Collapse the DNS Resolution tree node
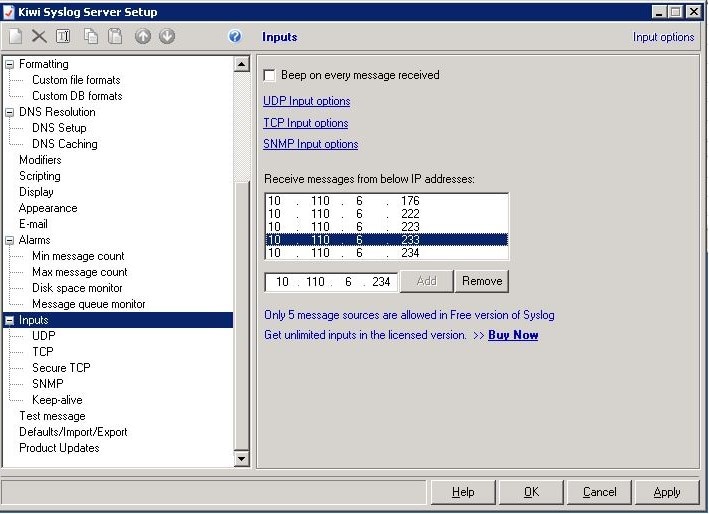The image size is (709, 514). coord(9,113)
